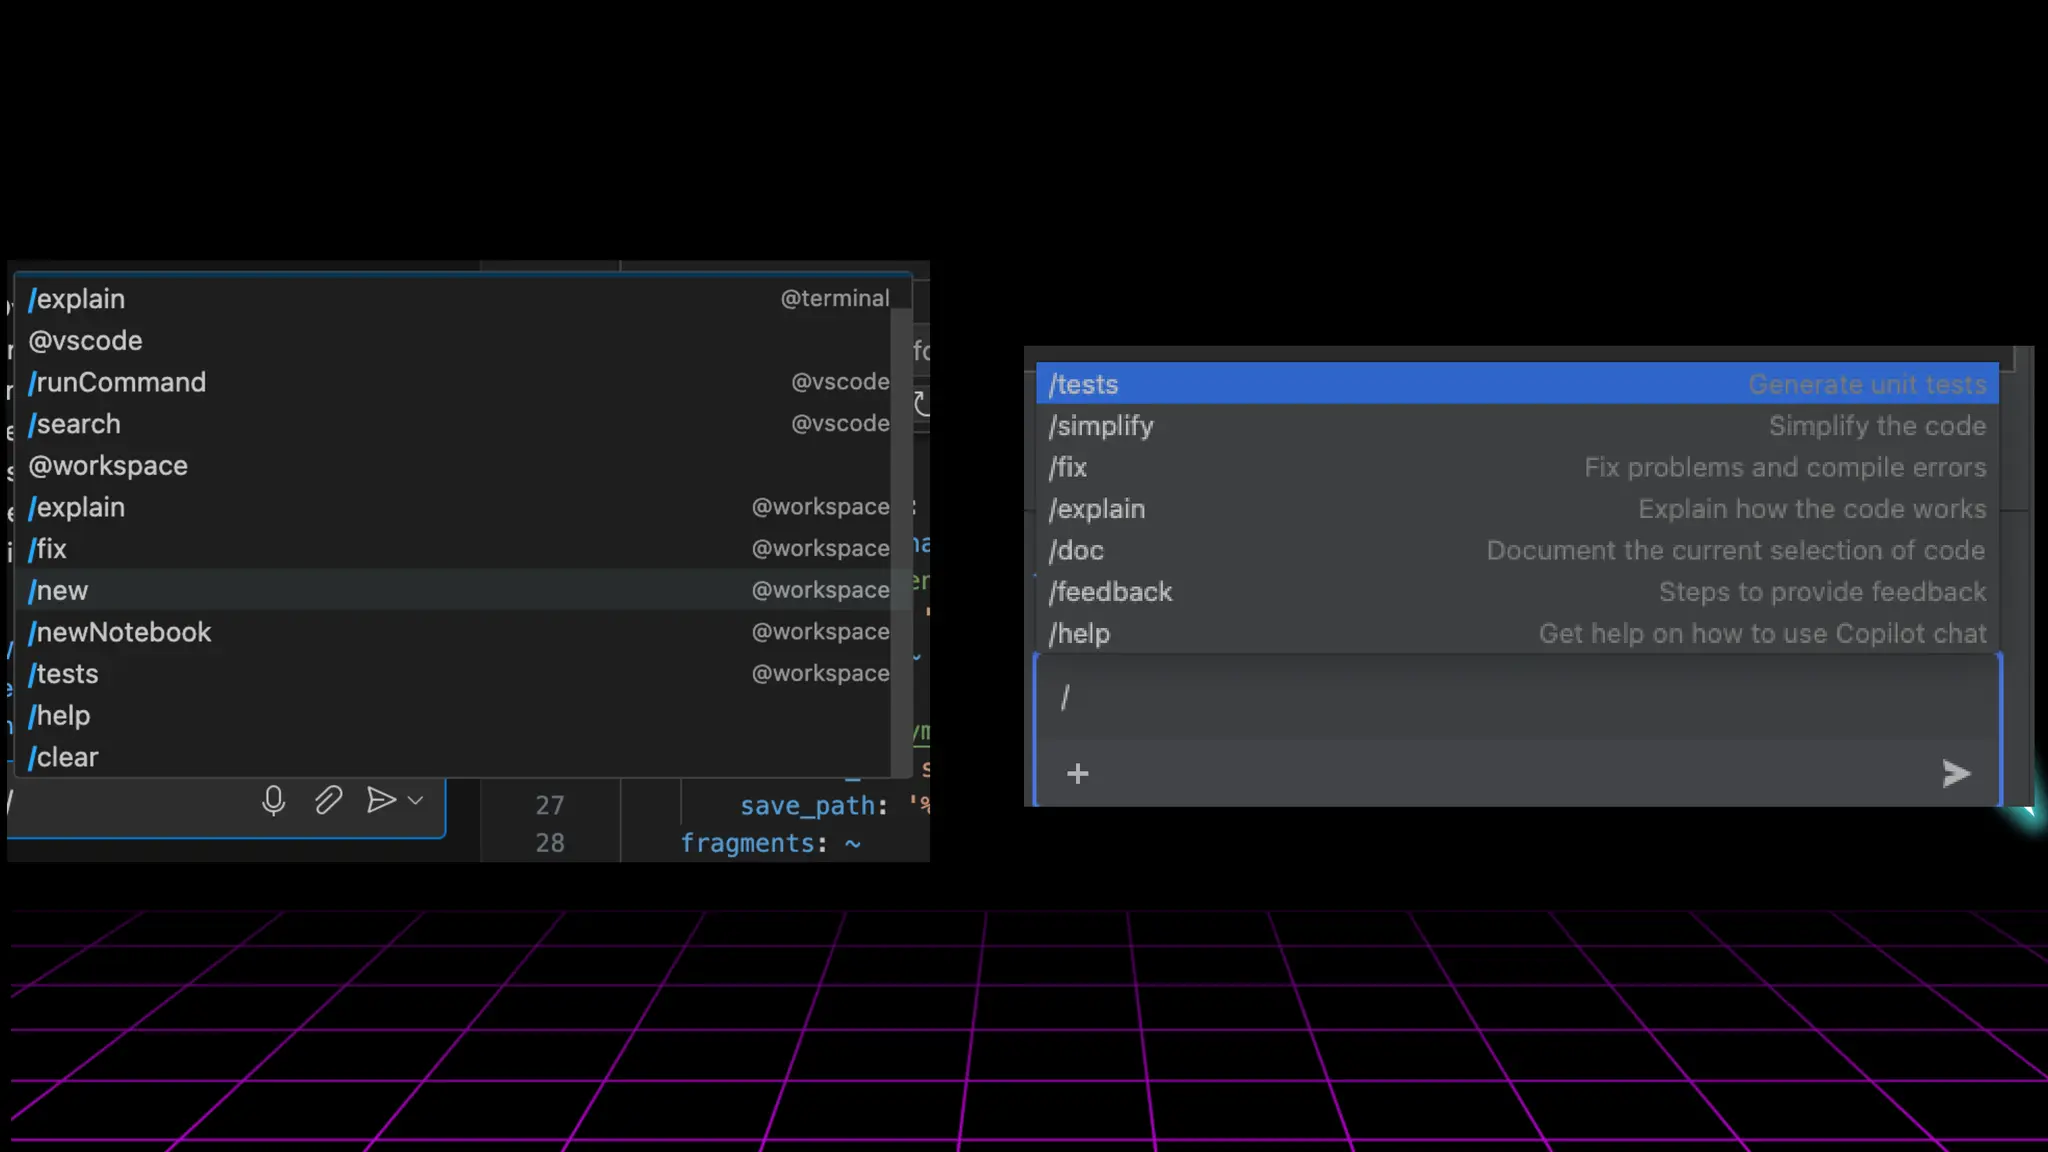Select the @vscode participant entry

click(86, 341)
